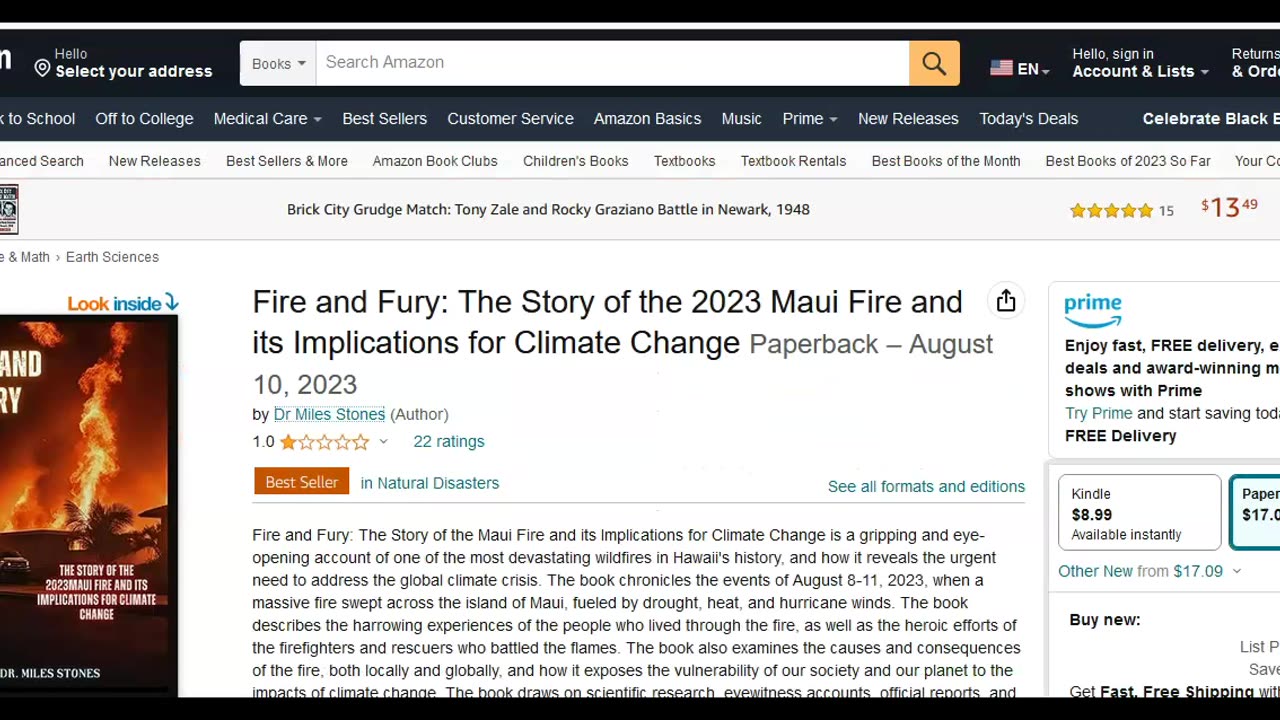Click the Best Seller badge

tap(301, 482)
